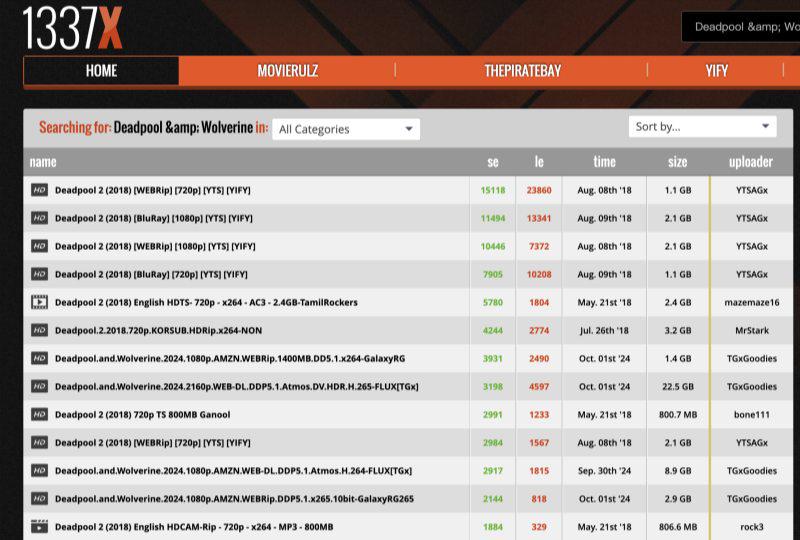Open the All Categories dropdown
The width and height of the screenshot is (800, 540).
[346, 129]
